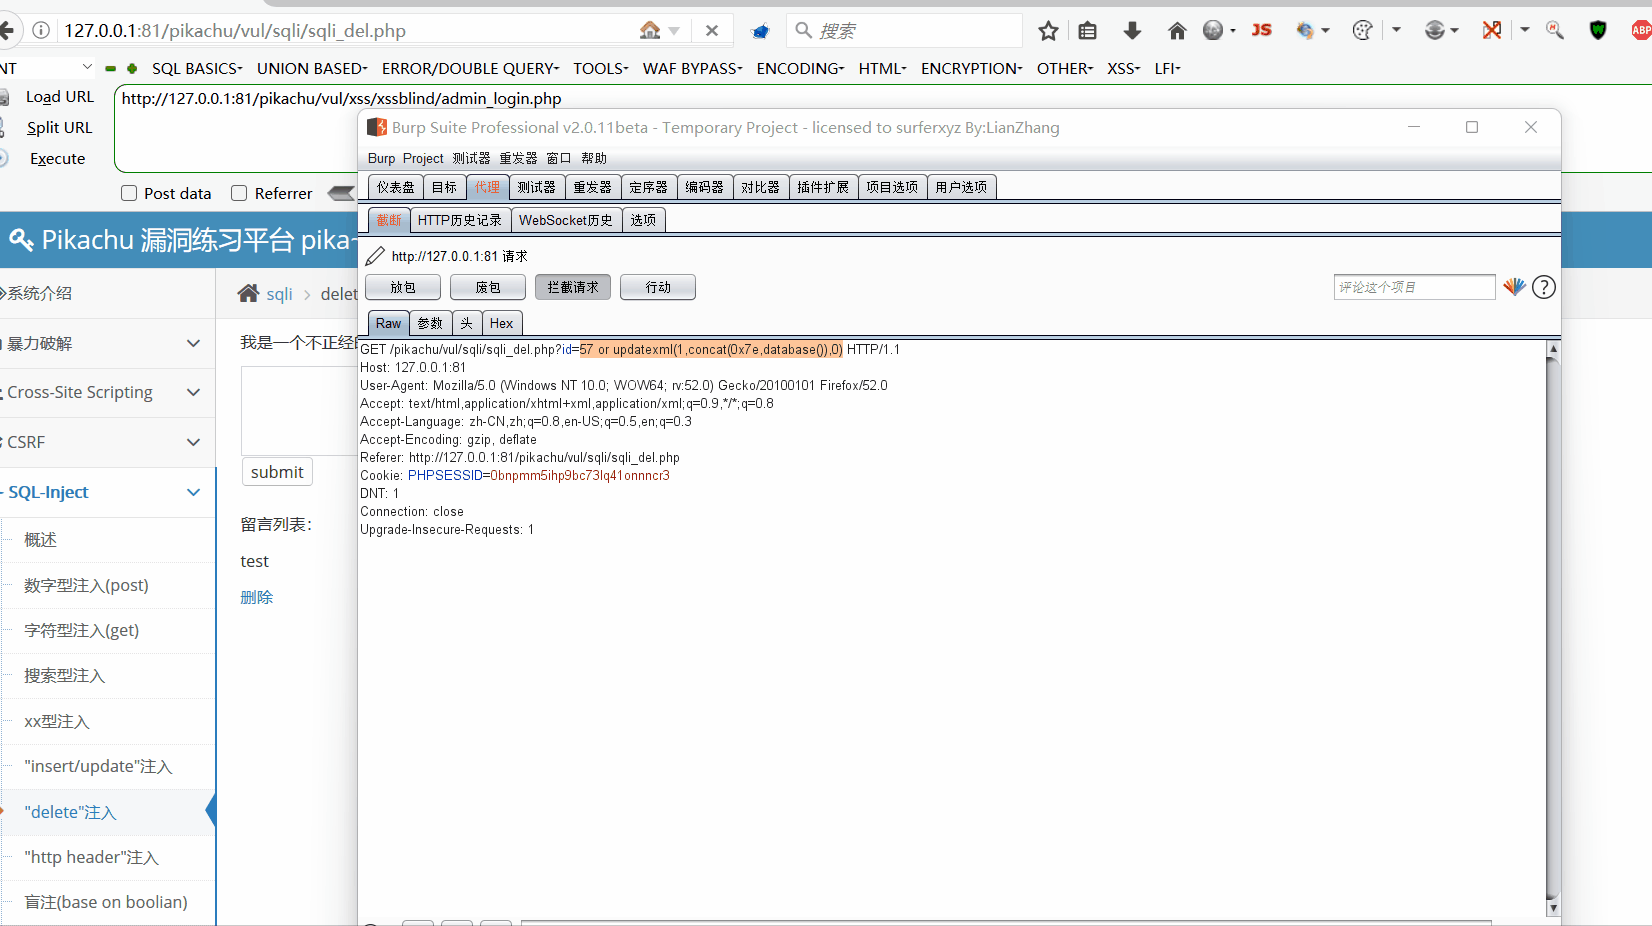Open the LFI dropdown in HackBar

[x=1167, y=68]
